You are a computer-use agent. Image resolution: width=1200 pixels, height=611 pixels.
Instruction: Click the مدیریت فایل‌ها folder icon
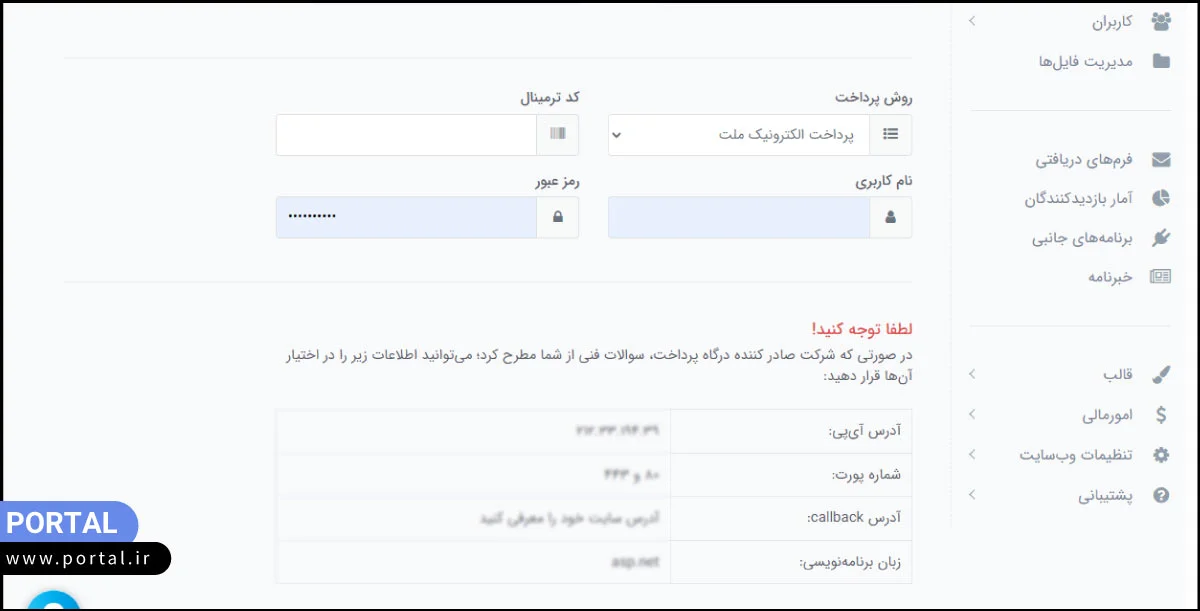tap(1160, 60)
